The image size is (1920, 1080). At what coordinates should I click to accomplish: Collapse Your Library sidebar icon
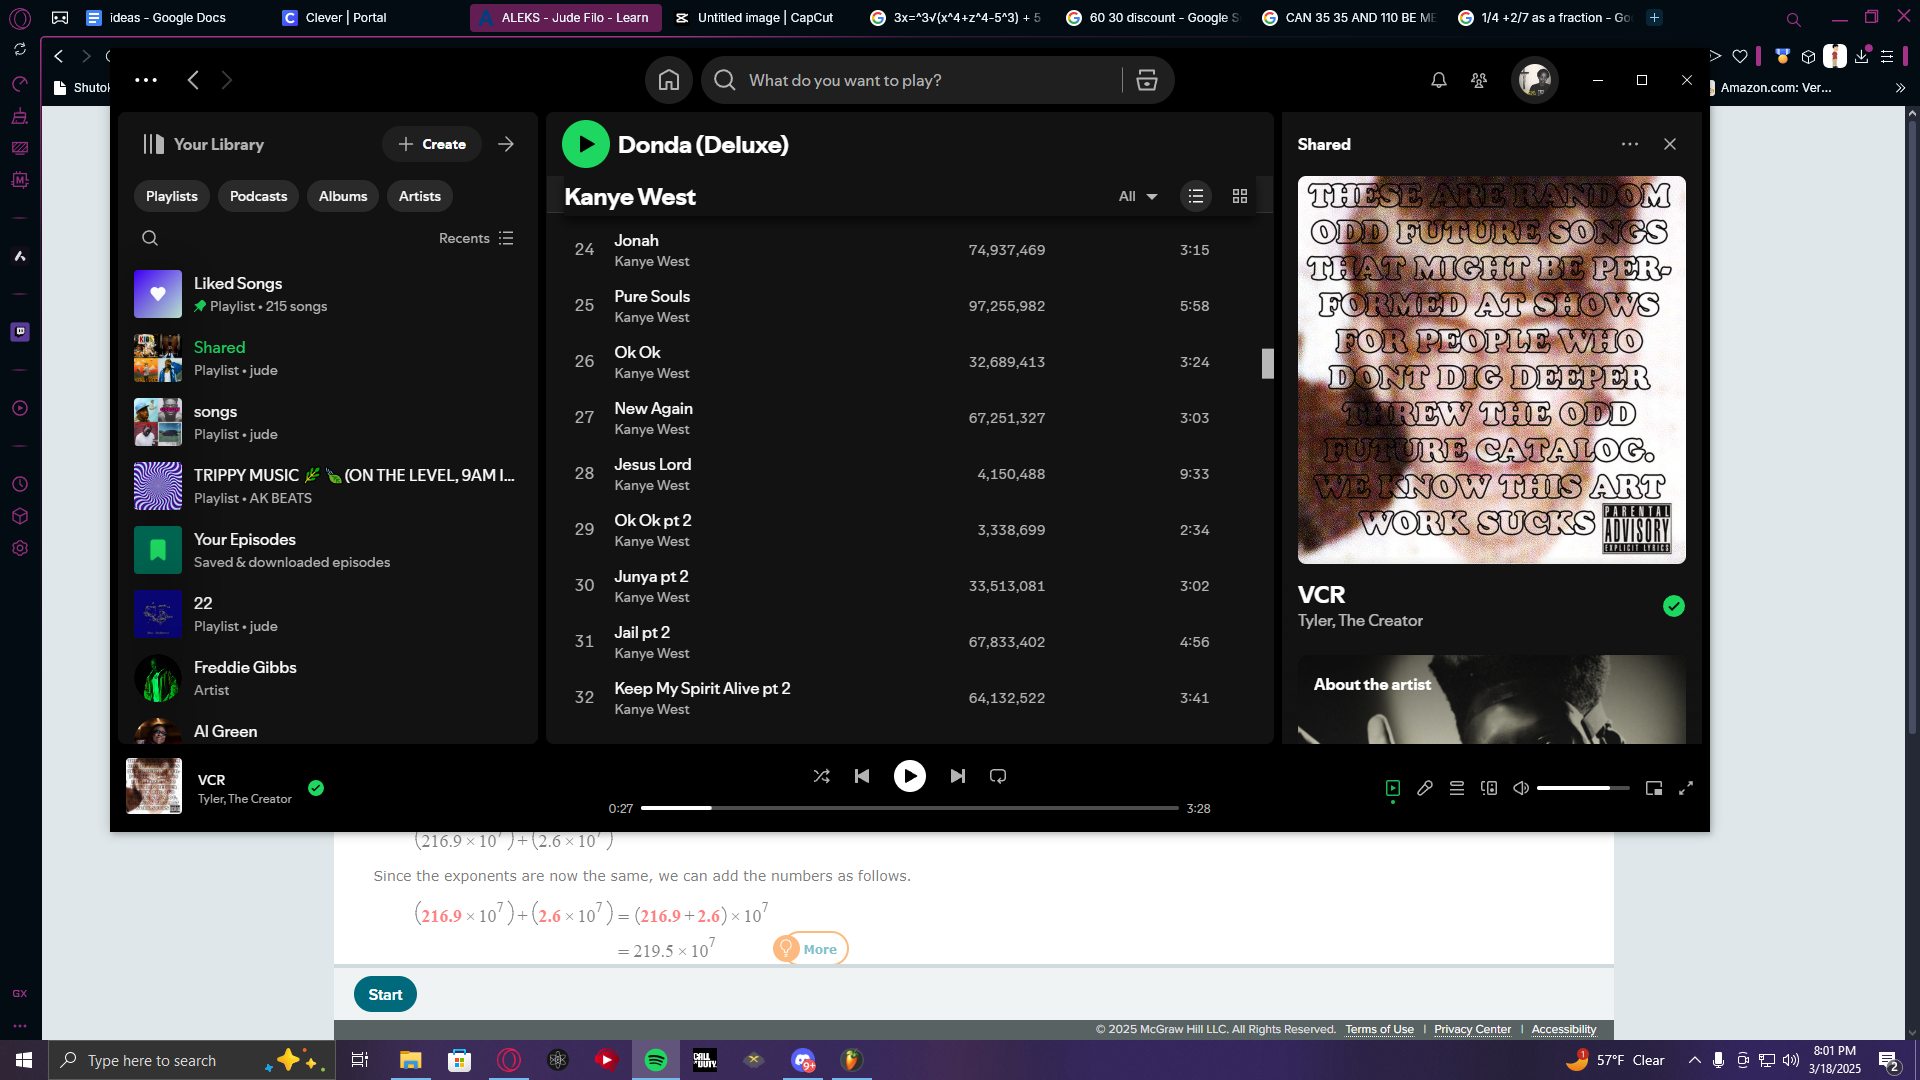click(x=153, y=144)
